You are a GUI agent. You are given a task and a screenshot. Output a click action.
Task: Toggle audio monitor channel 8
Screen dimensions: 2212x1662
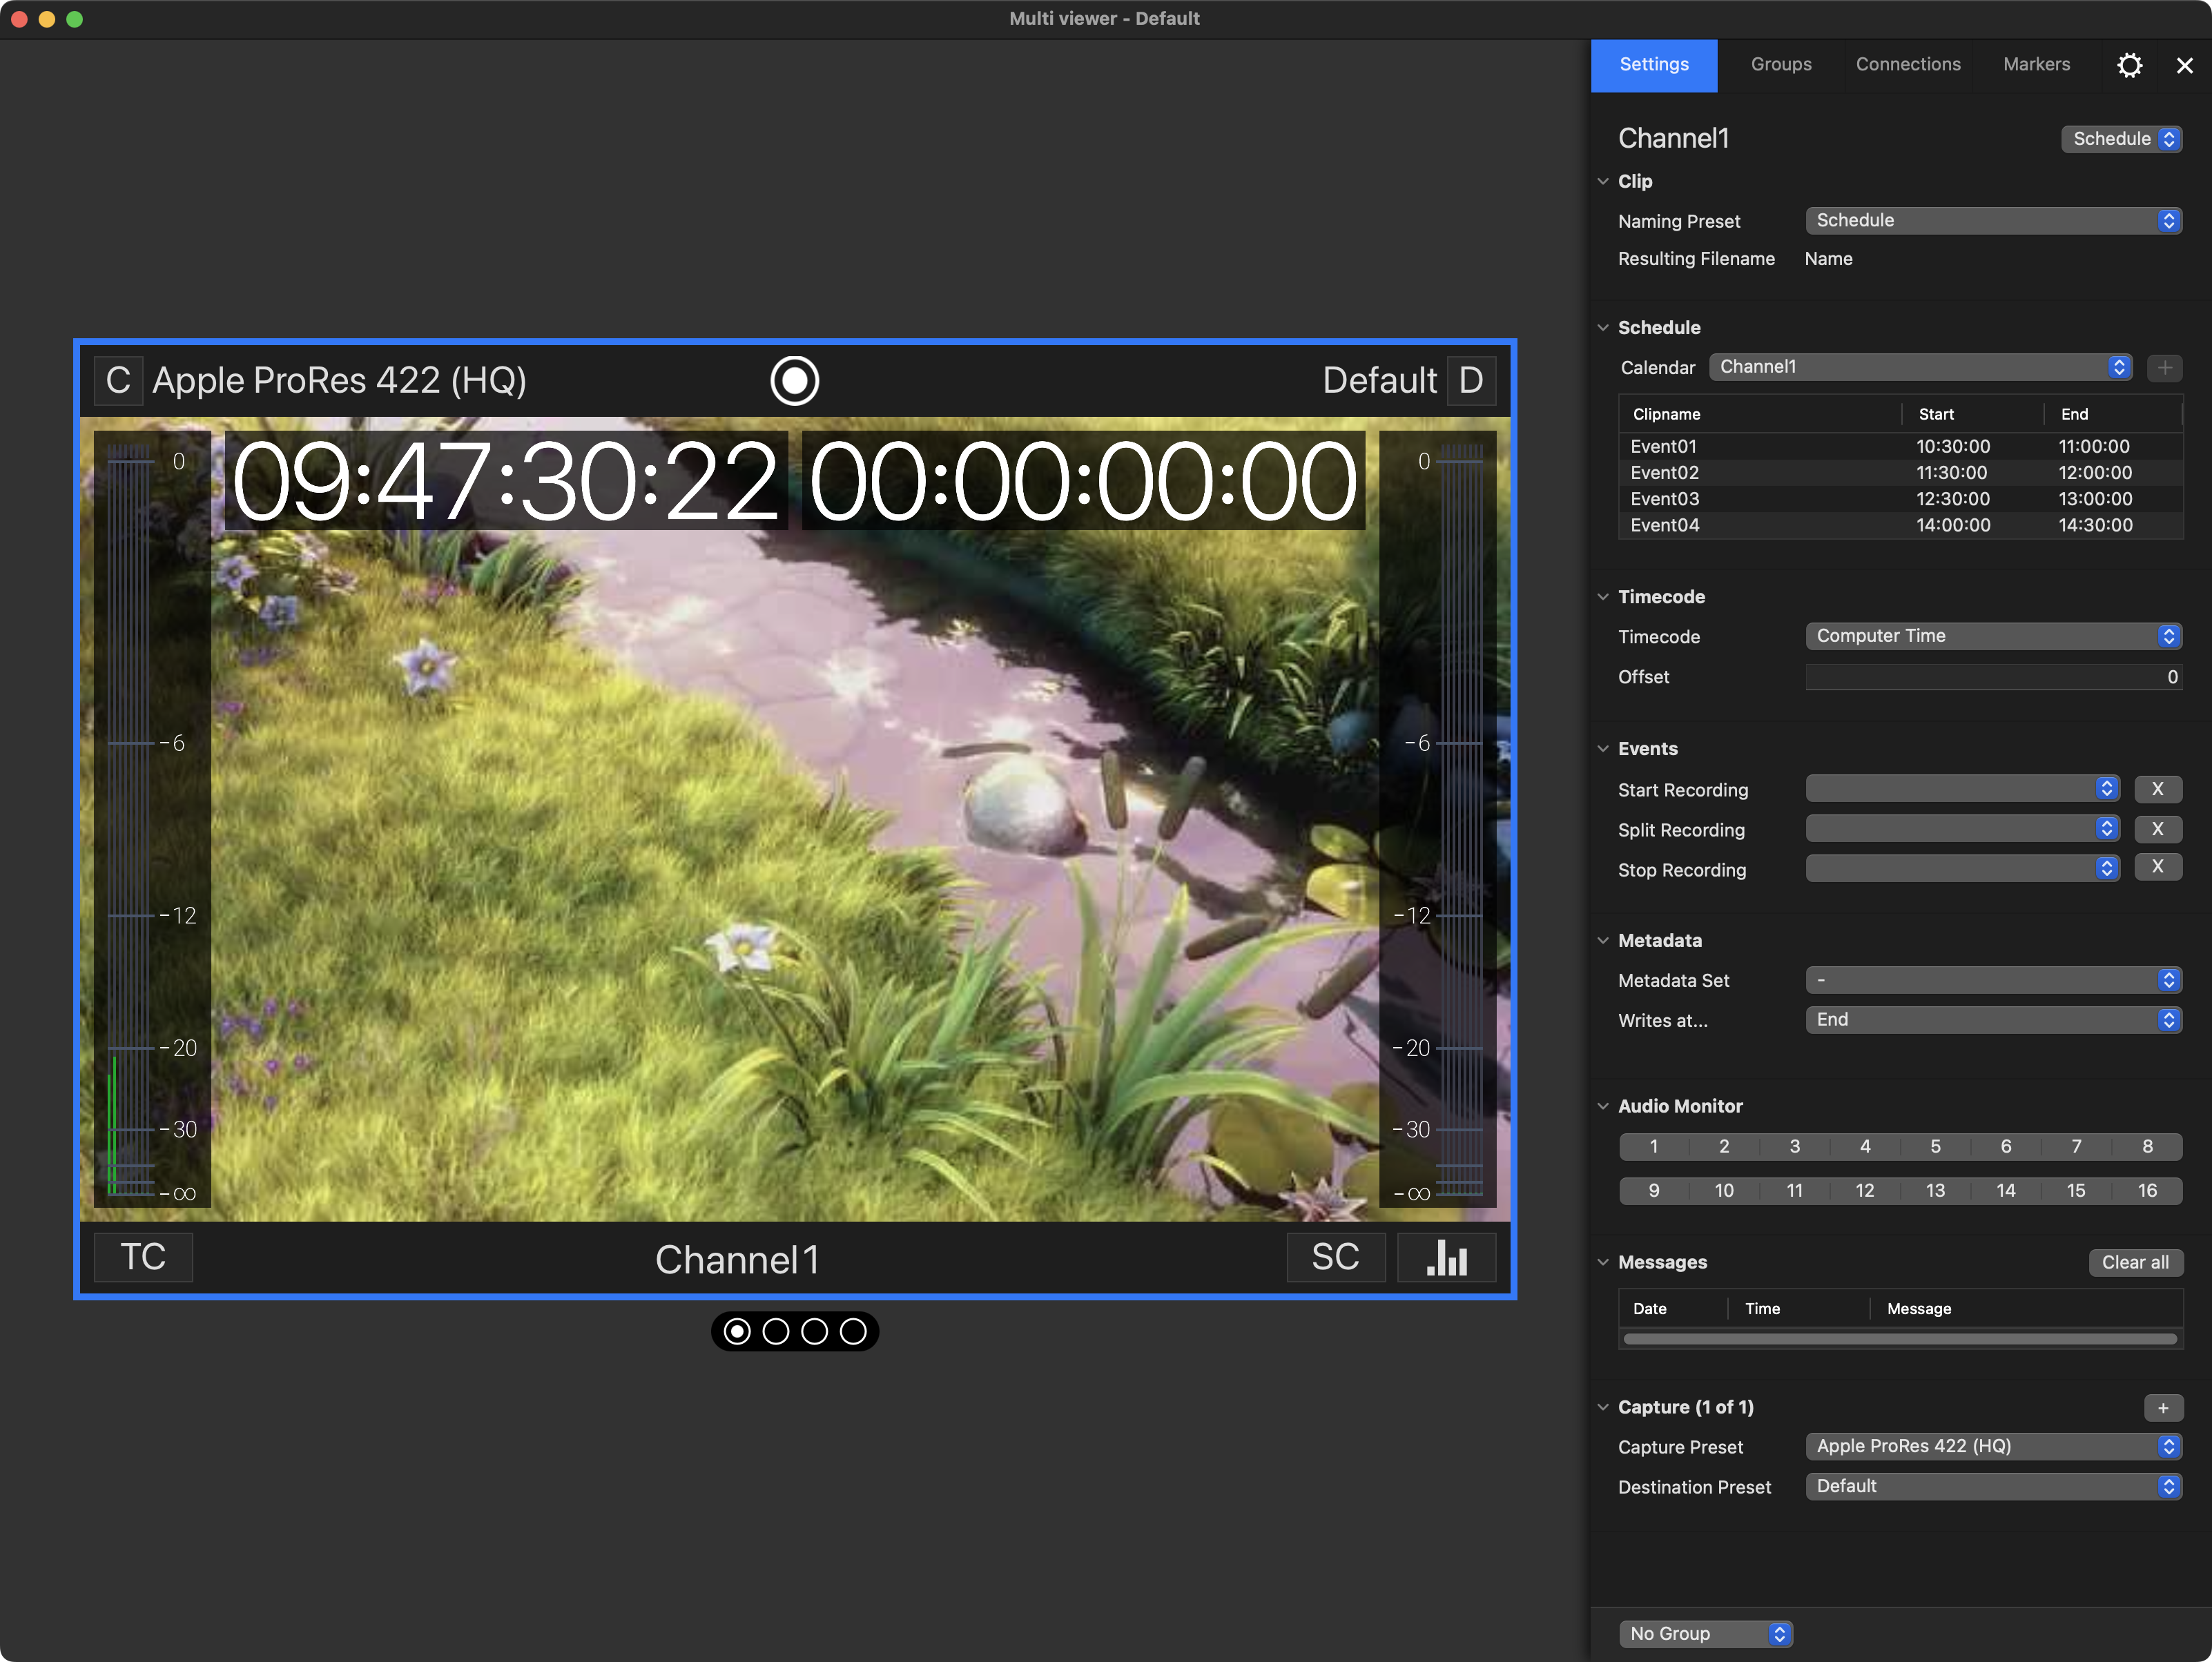point(2148,1146)
